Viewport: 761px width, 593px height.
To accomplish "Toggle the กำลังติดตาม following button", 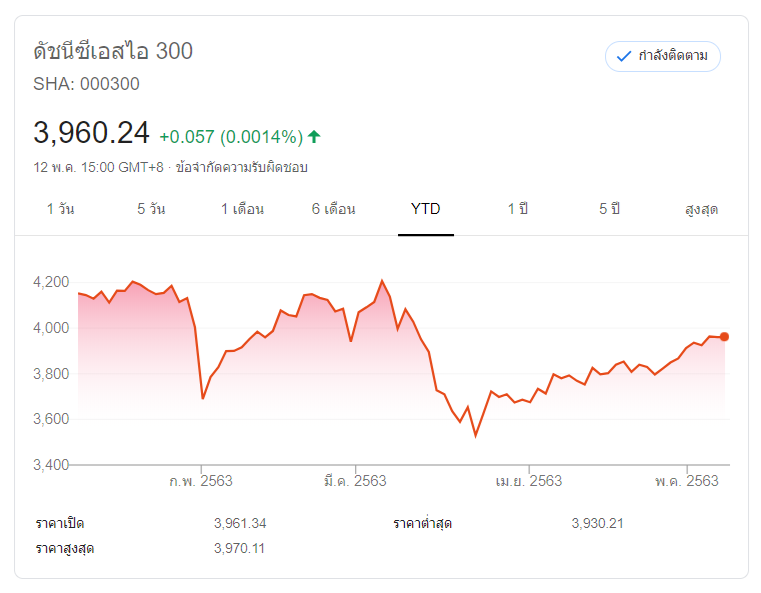I will (662, 56).
